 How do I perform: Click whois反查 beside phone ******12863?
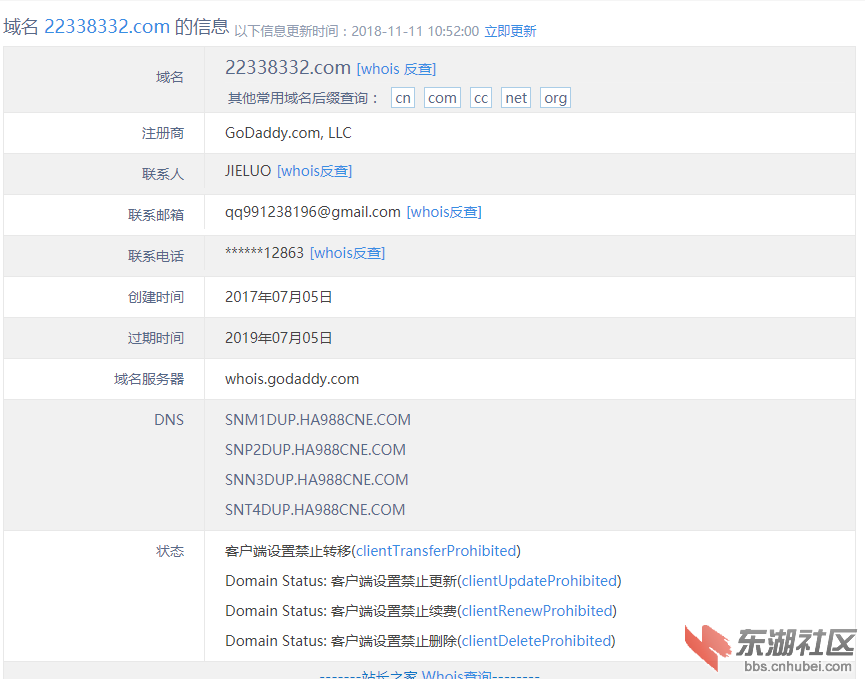[x=348, y=253]
